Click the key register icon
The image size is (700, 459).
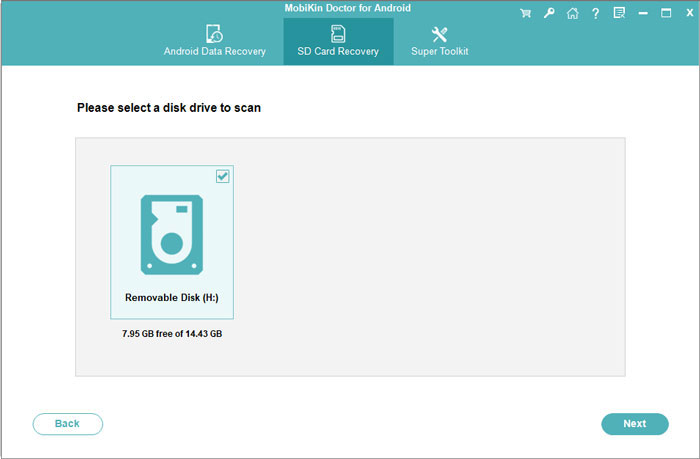(549, 13)
